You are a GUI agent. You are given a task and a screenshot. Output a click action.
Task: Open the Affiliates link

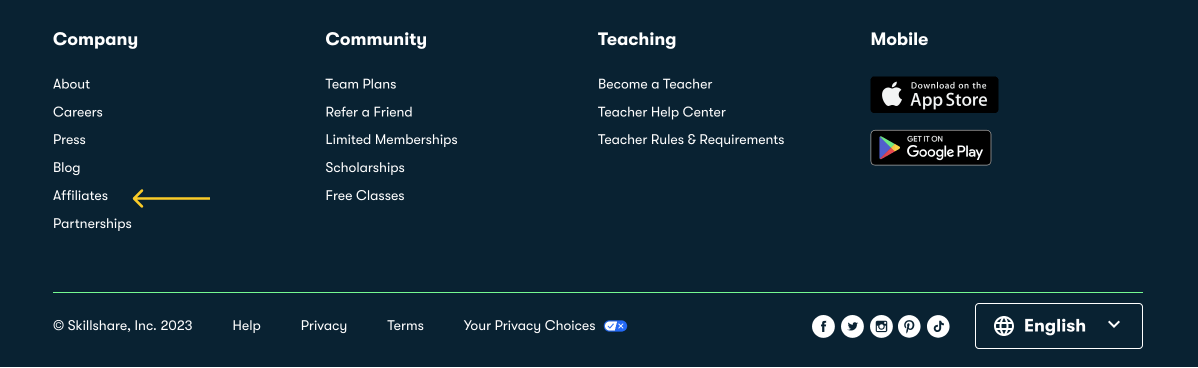click(x=80, y=195)
